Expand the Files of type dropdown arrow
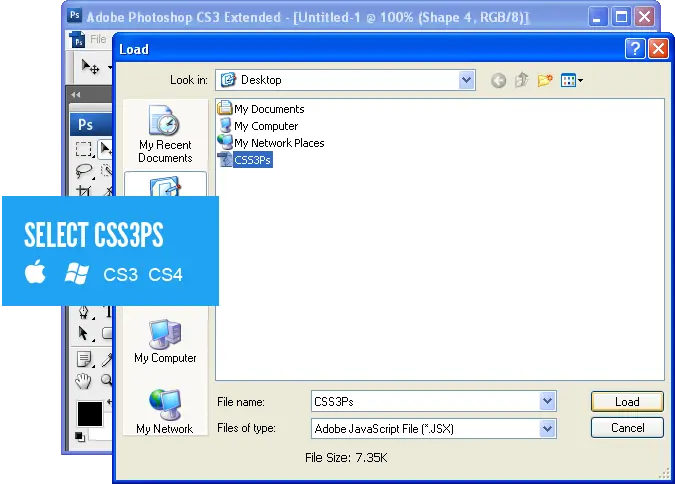675x484 pixels. coord(547,428)
